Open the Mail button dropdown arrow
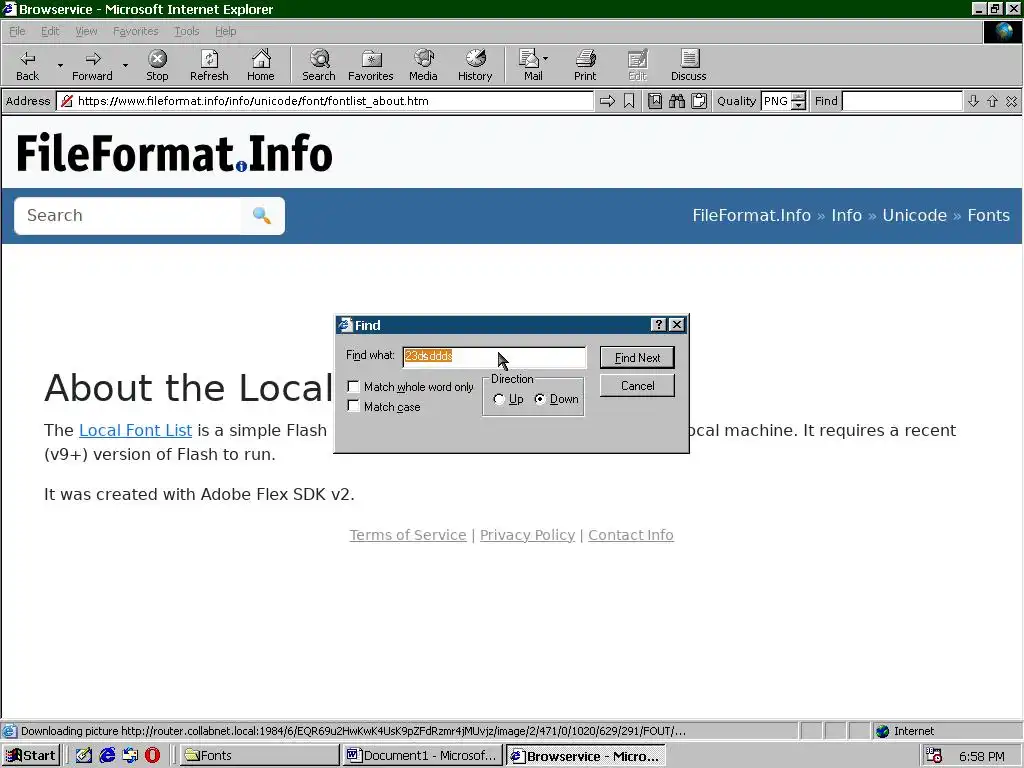The height and width of the screenshot is (768, 1024). (546, 59)
